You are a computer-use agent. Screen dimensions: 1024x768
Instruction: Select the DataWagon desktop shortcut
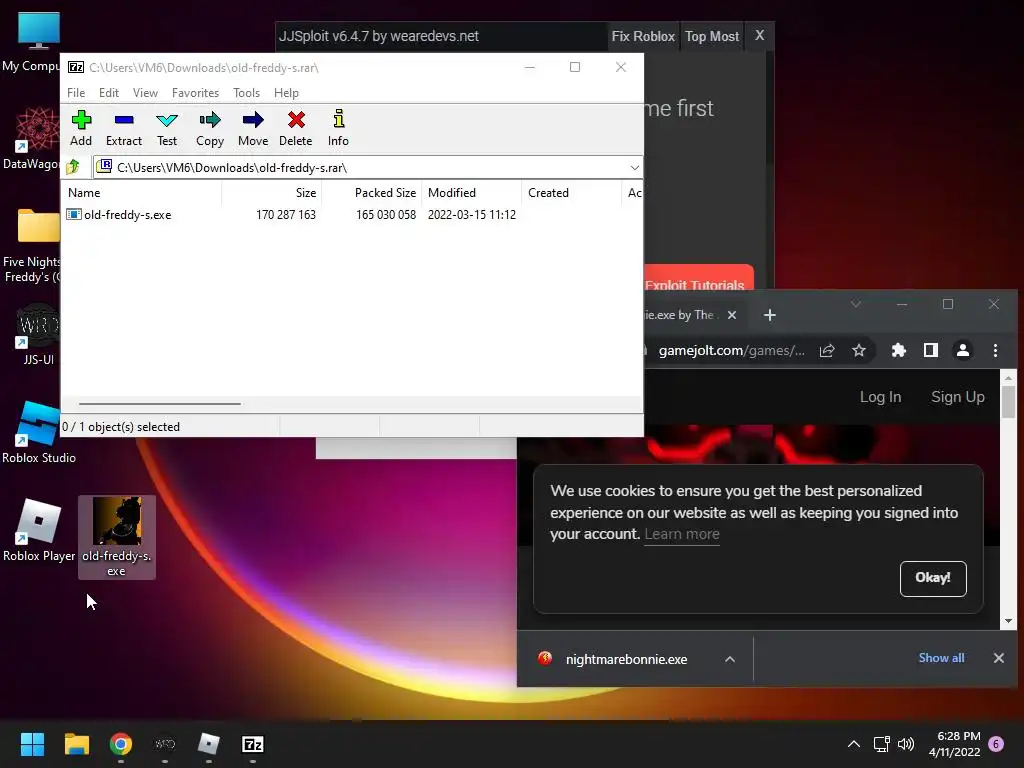tap(31, 138)
